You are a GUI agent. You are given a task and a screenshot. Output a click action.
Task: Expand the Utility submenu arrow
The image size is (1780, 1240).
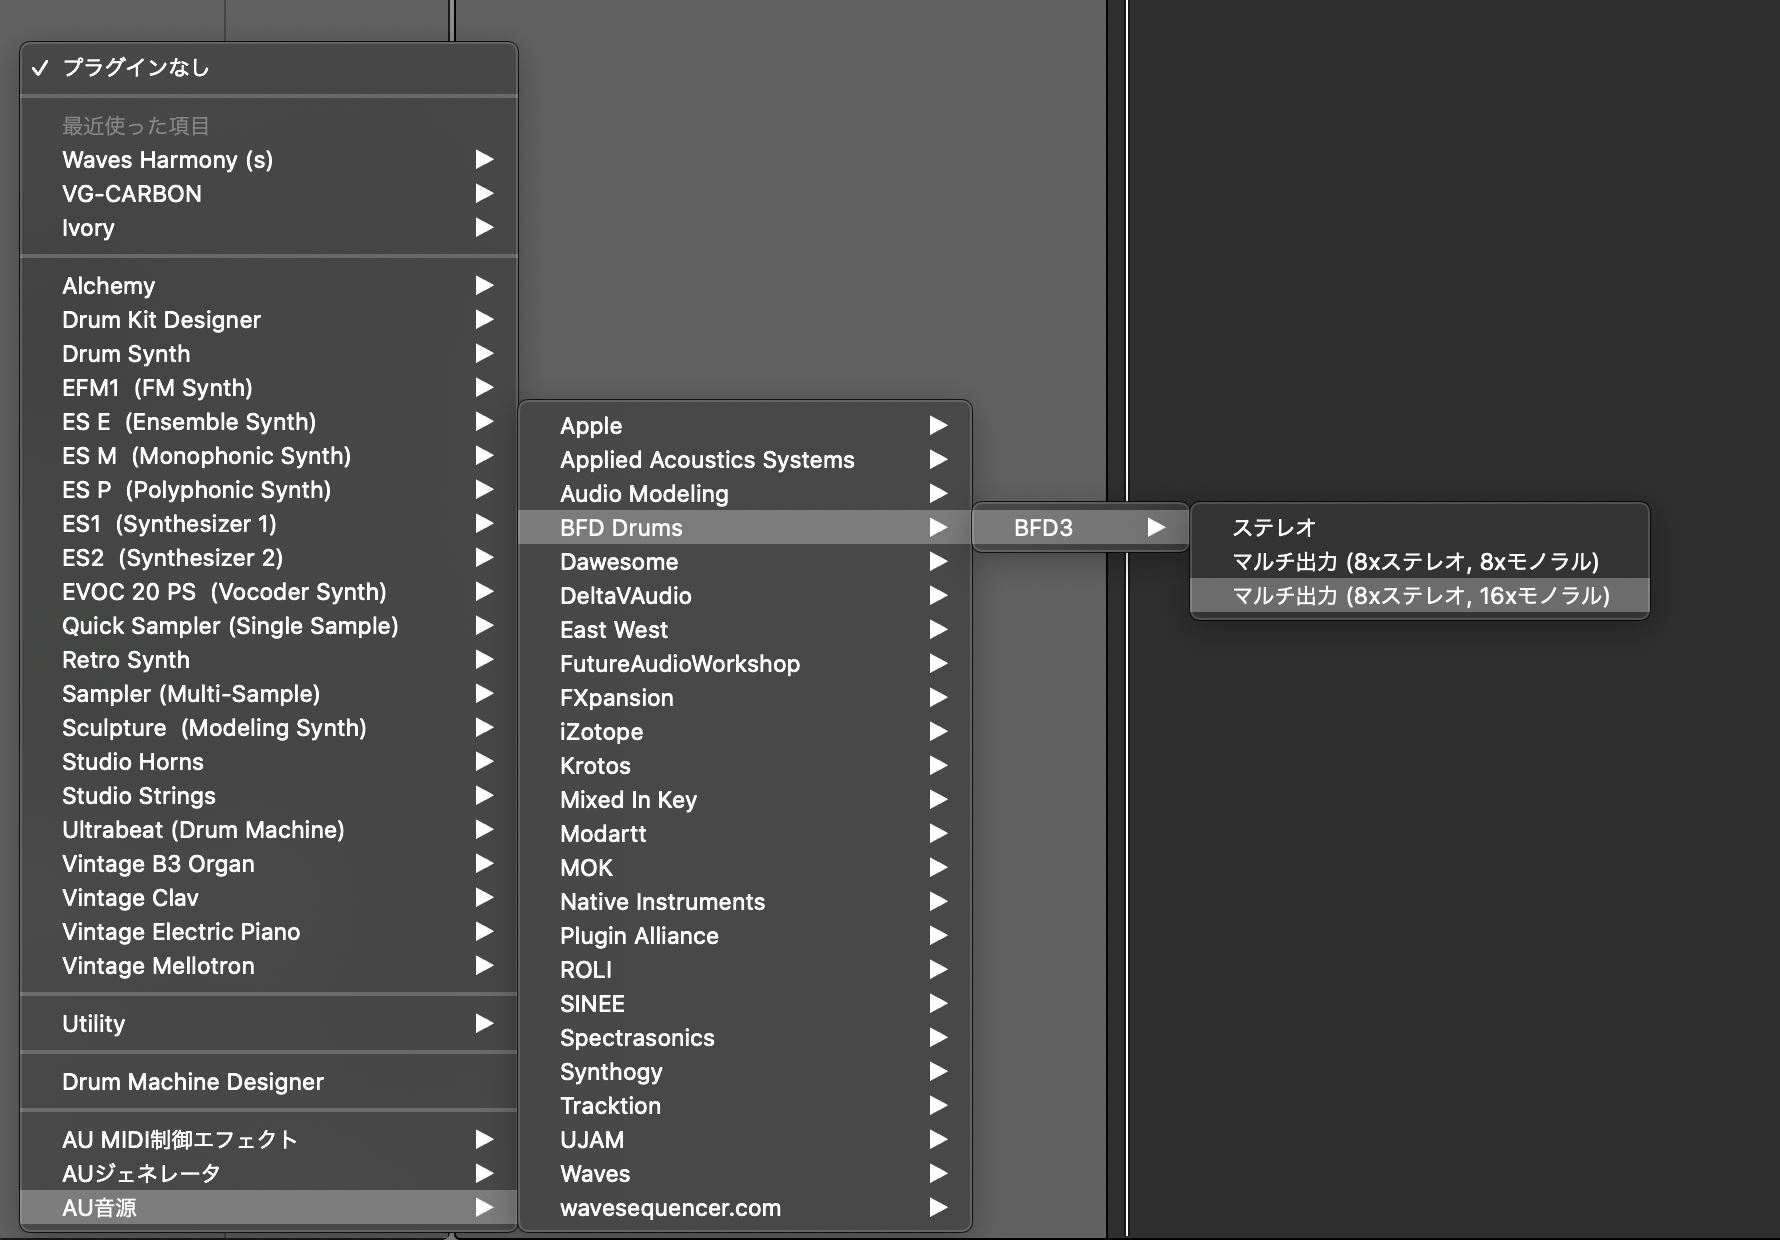click(484, 1024)
